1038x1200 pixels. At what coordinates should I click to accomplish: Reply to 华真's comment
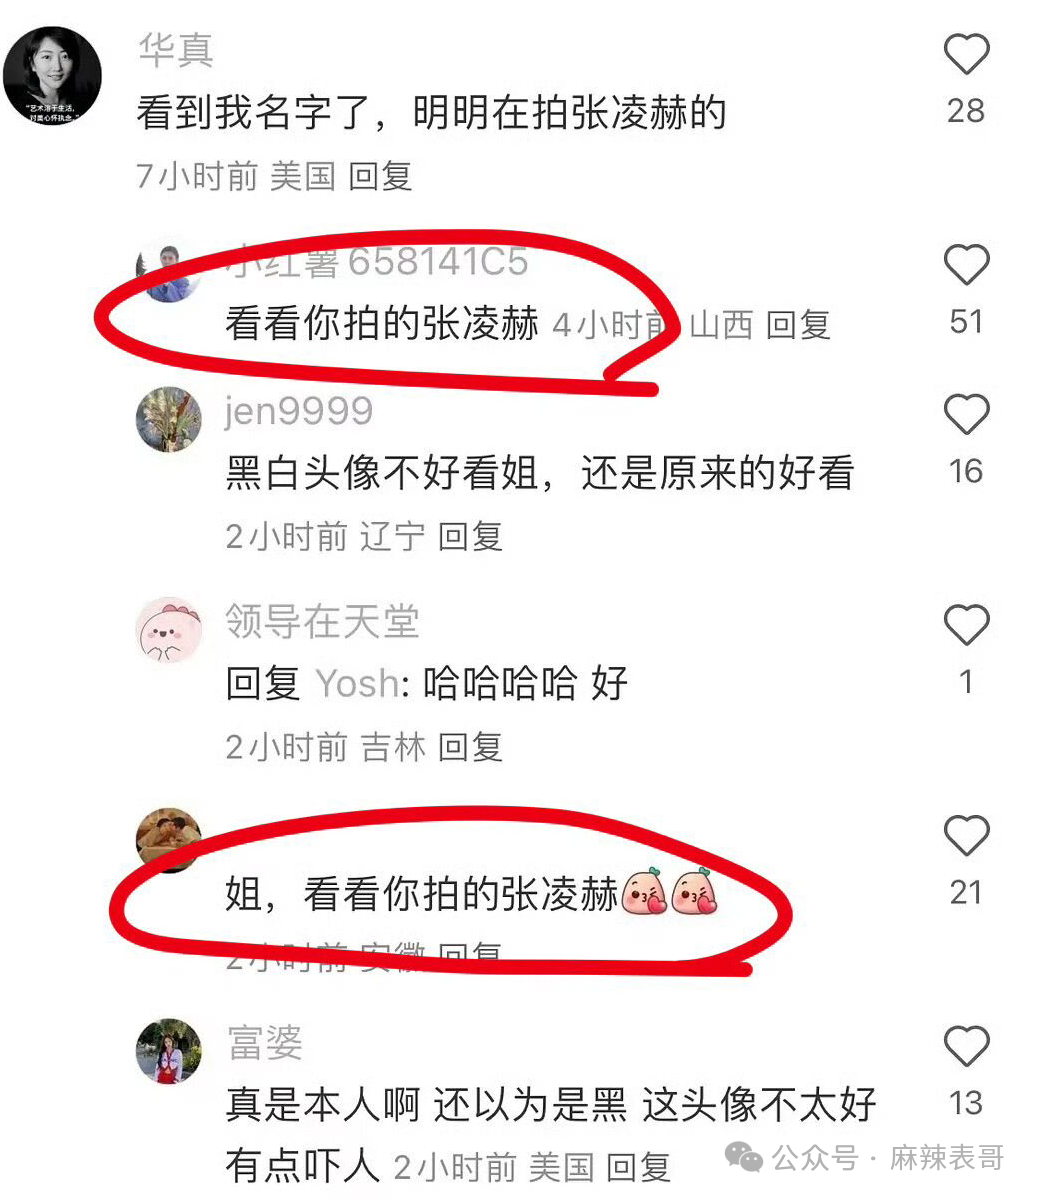coord(380,176)
